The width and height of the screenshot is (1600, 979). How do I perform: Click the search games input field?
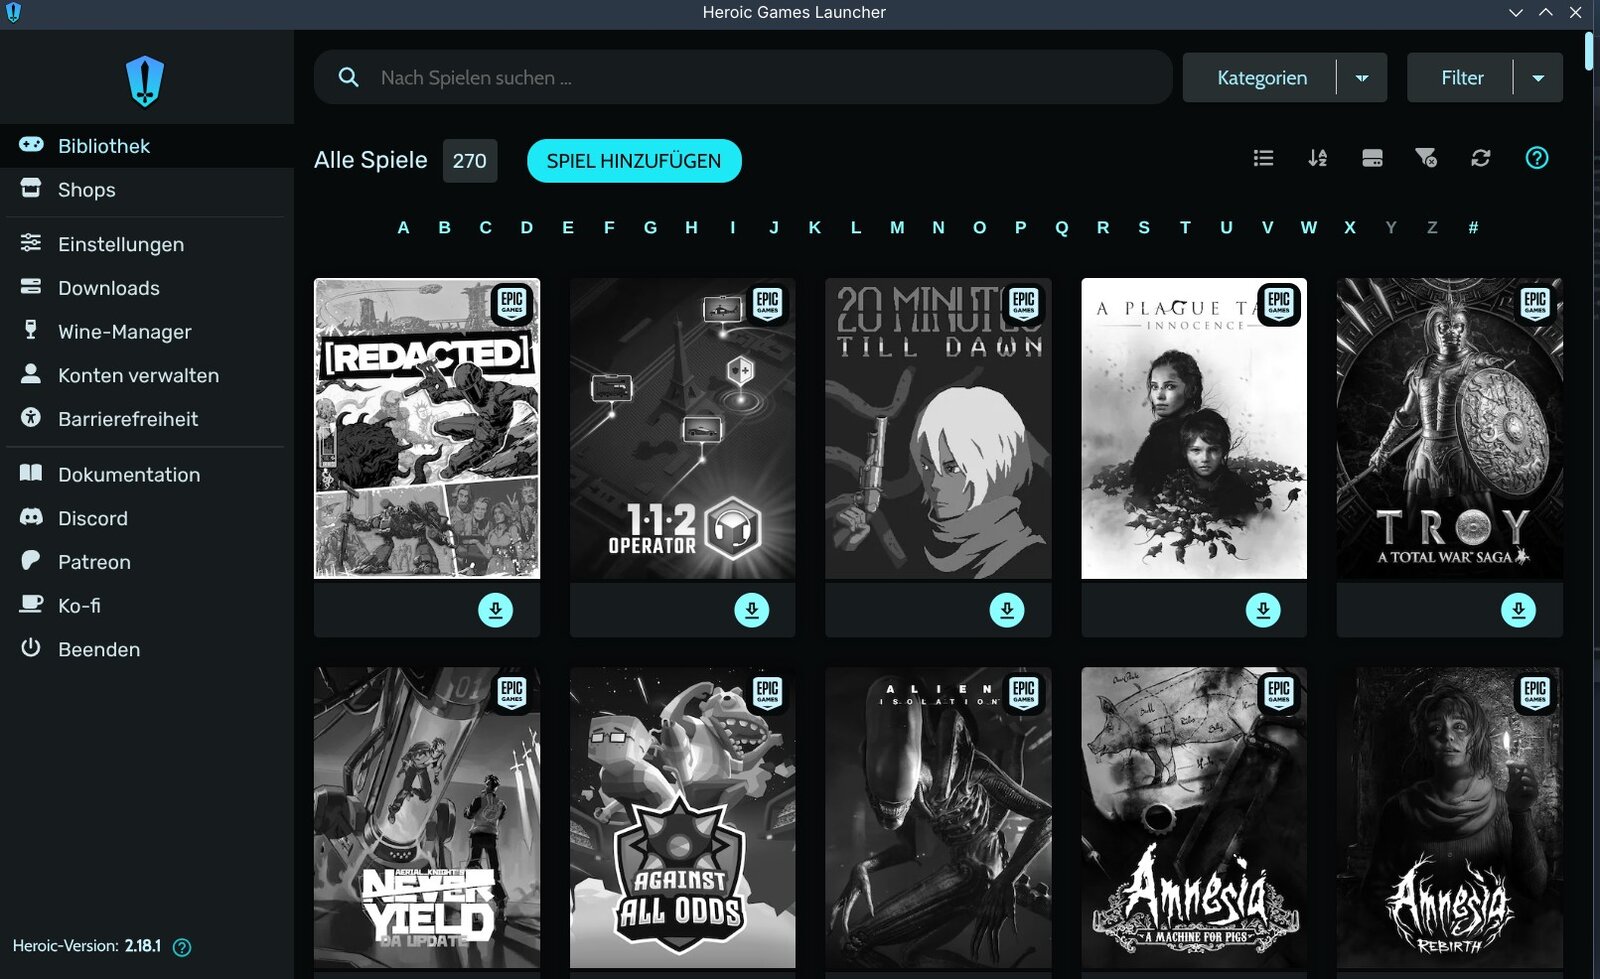point(760,78)
